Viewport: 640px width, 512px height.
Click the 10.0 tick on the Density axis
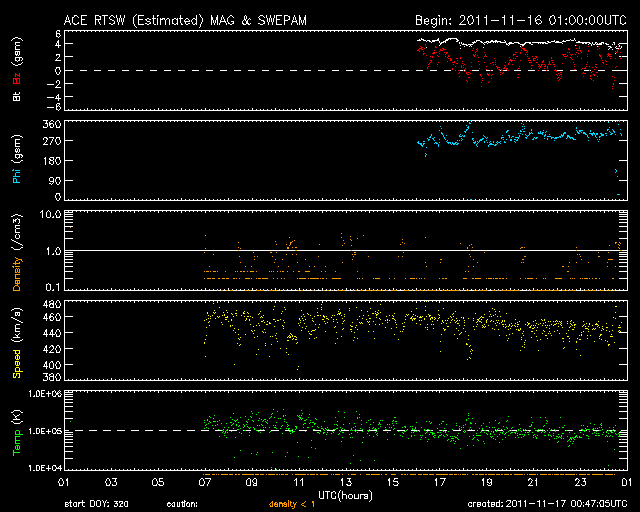(50, 215)
